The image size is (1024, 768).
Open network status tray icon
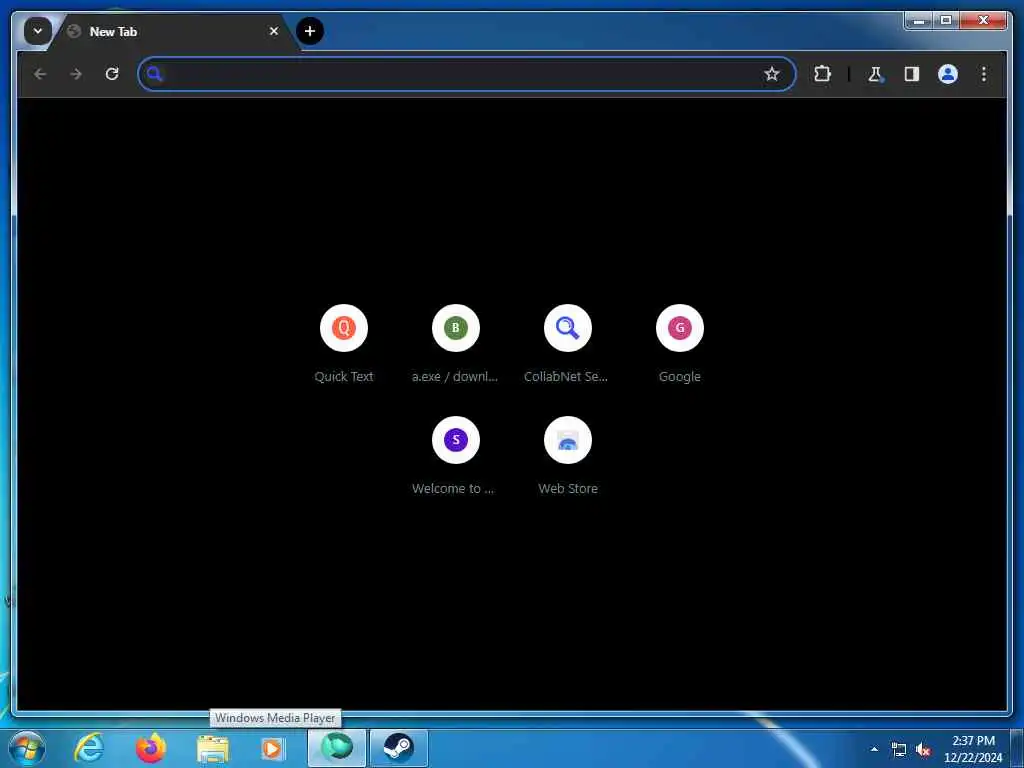899,750
